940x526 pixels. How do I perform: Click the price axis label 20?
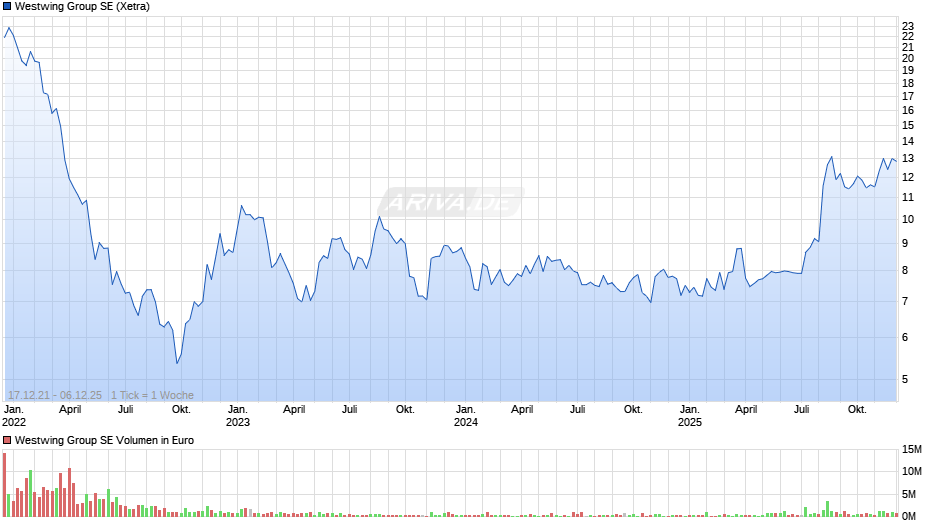pyautogui.click(x=908, y=58)
